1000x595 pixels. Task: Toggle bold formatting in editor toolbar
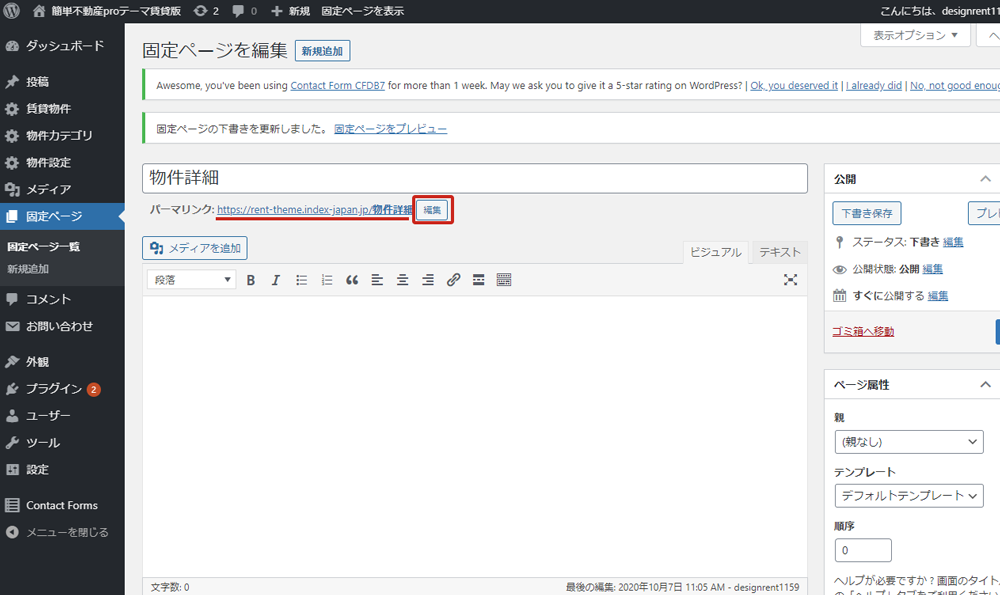[251, 280]
